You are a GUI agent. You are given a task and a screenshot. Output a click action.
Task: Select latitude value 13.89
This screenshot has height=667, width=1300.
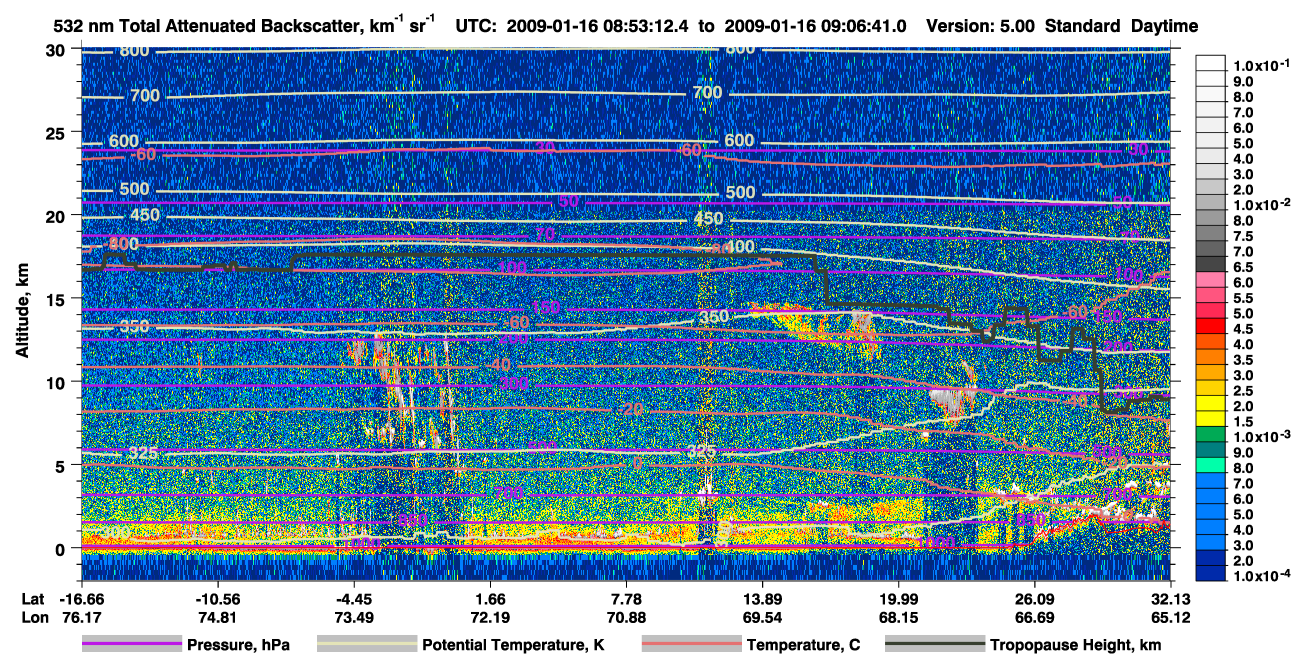click(762, 599)
